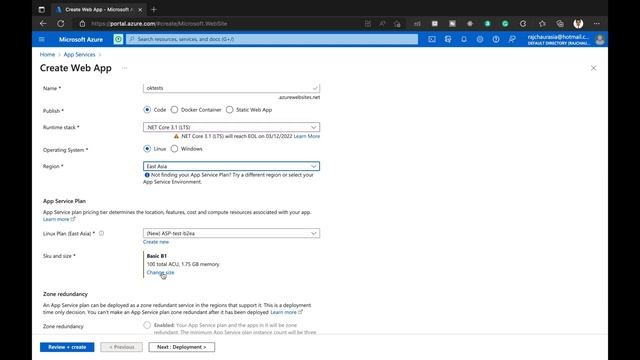Open a new browser tab
This screenshot has width=640, height=360.
tap(154, 9)
